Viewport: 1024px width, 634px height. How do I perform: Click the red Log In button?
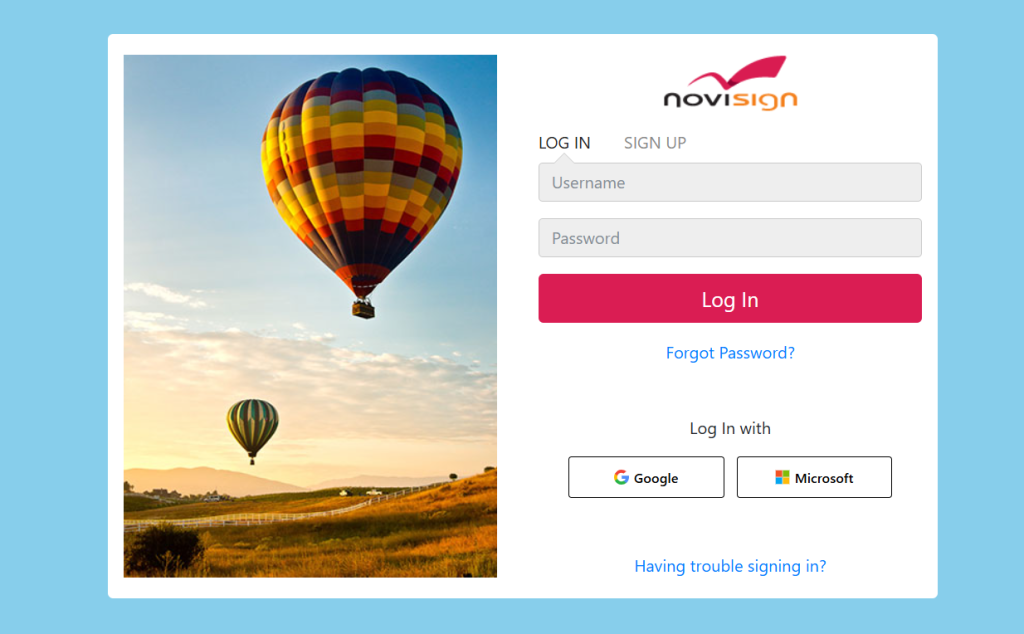tap(730, 298)
